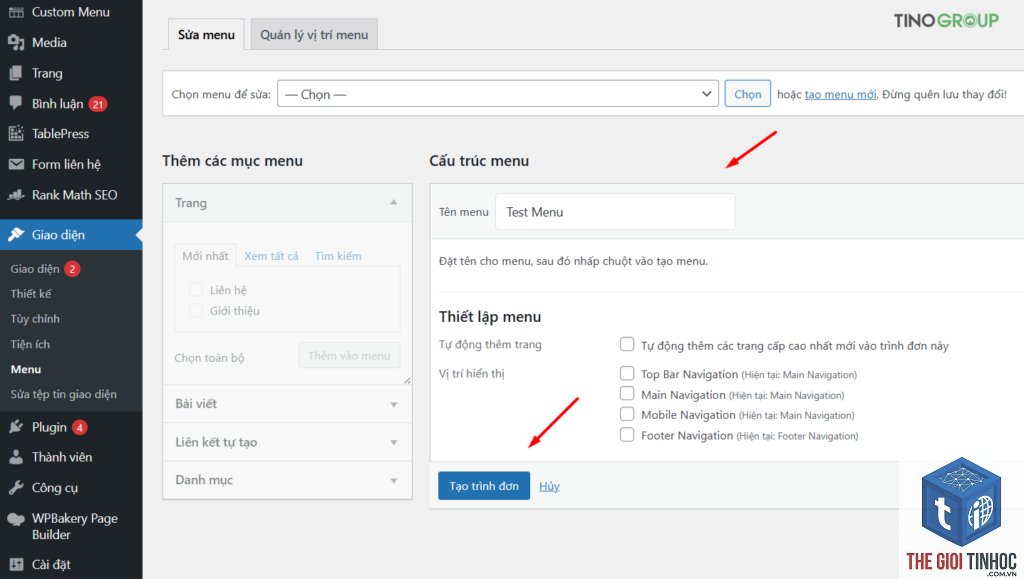The width and height of the screenshot is (1024, 579).
Task: Click the Form liên hệ envelope icon
Action: tap(16, 164)
